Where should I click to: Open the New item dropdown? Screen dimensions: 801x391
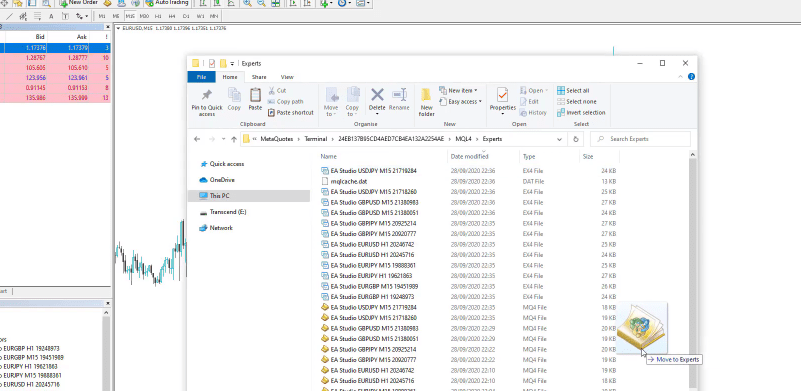click(458, 90)
